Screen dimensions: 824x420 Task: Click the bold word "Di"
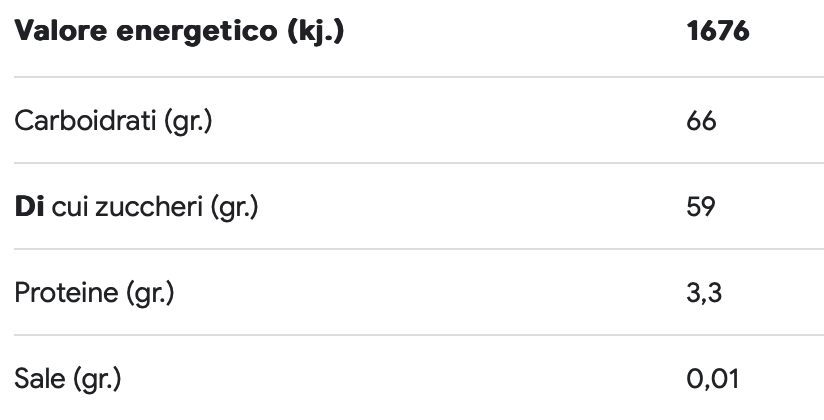(28, 207)
